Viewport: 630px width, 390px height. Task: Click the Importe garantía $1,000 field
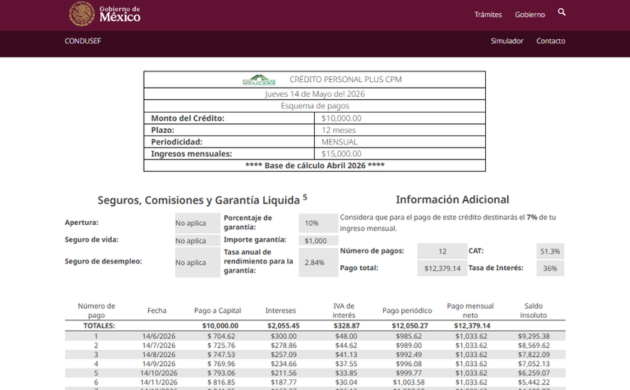coord(318,241)
